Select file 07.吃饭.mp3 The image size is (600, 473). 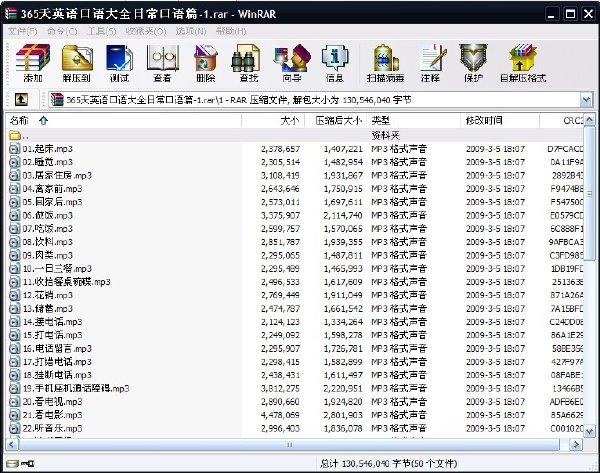(x=48, y=229)
